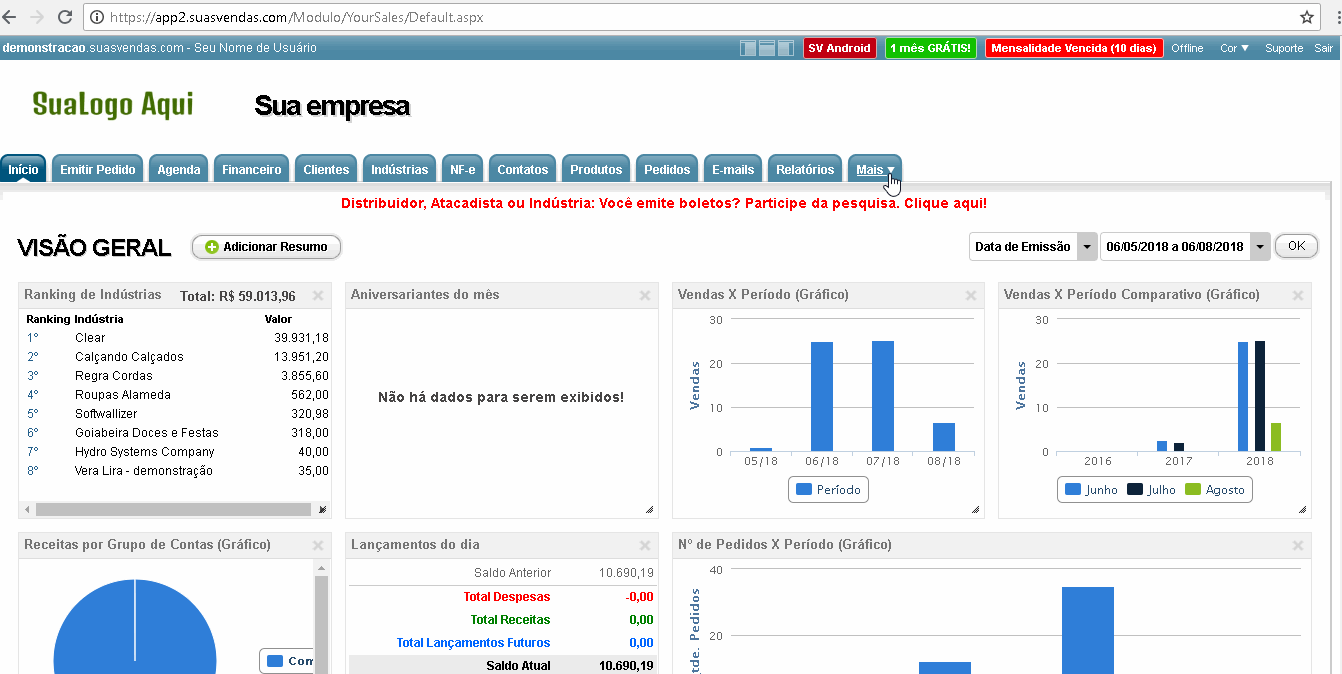Select the second layout icon in top bar
The image size is (1342, 674).
point(767,48)
